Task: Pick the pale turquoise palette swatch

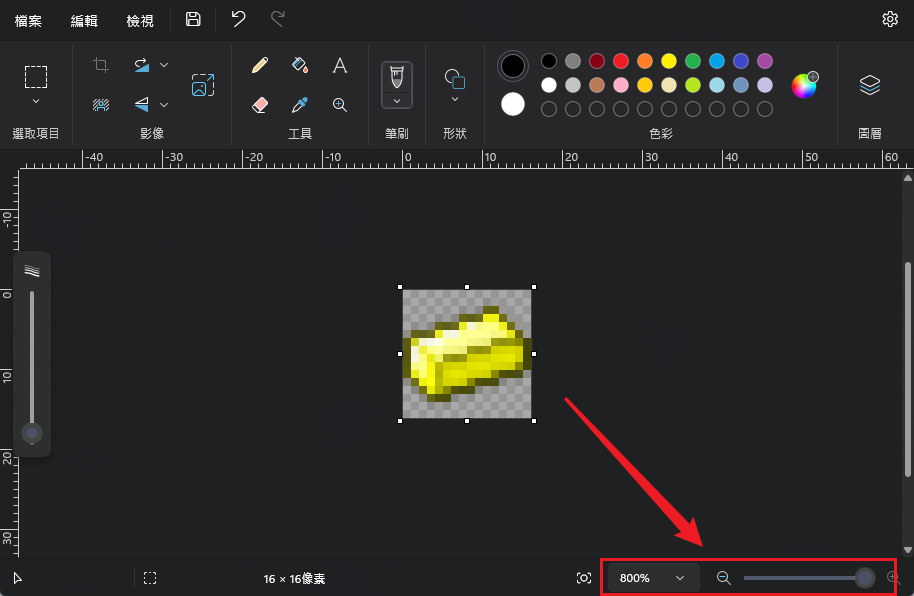Action: tap(717, 85)
